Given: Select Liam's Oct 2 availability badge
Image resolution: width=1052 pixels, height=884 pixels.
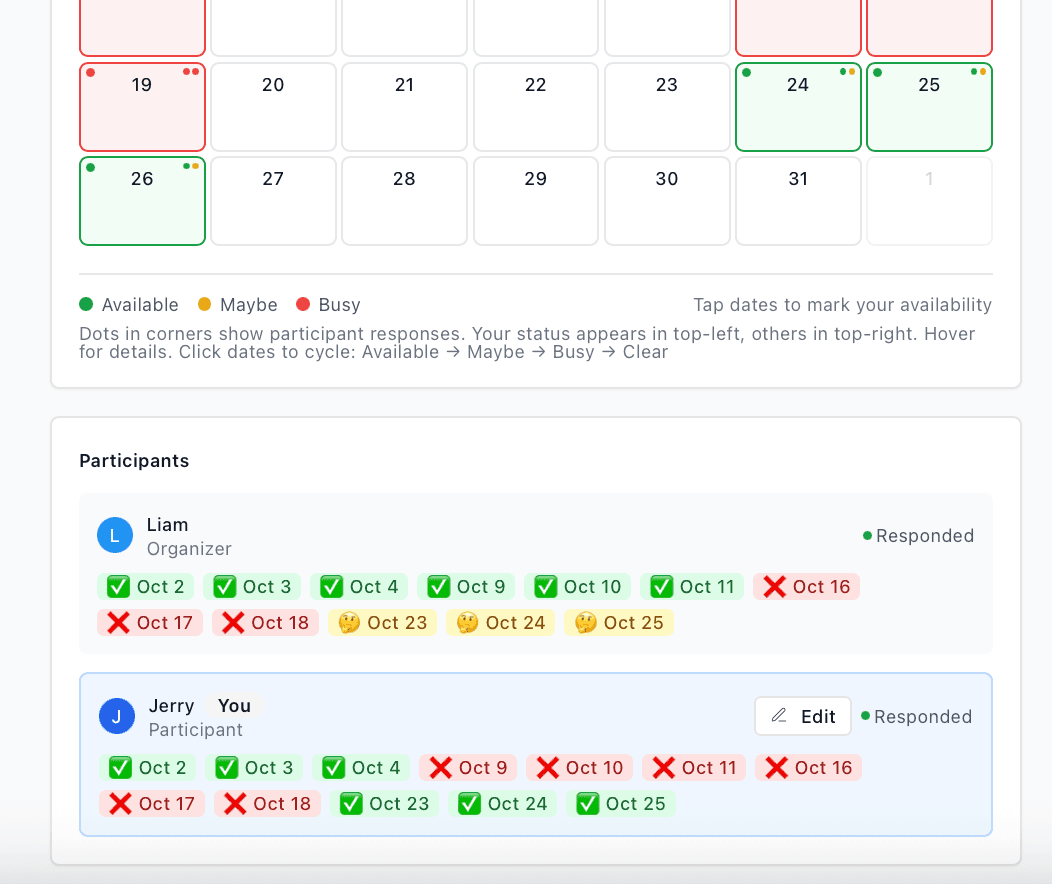Looking at the screenshot, I should pyautogui.click(x=145, y=586).
